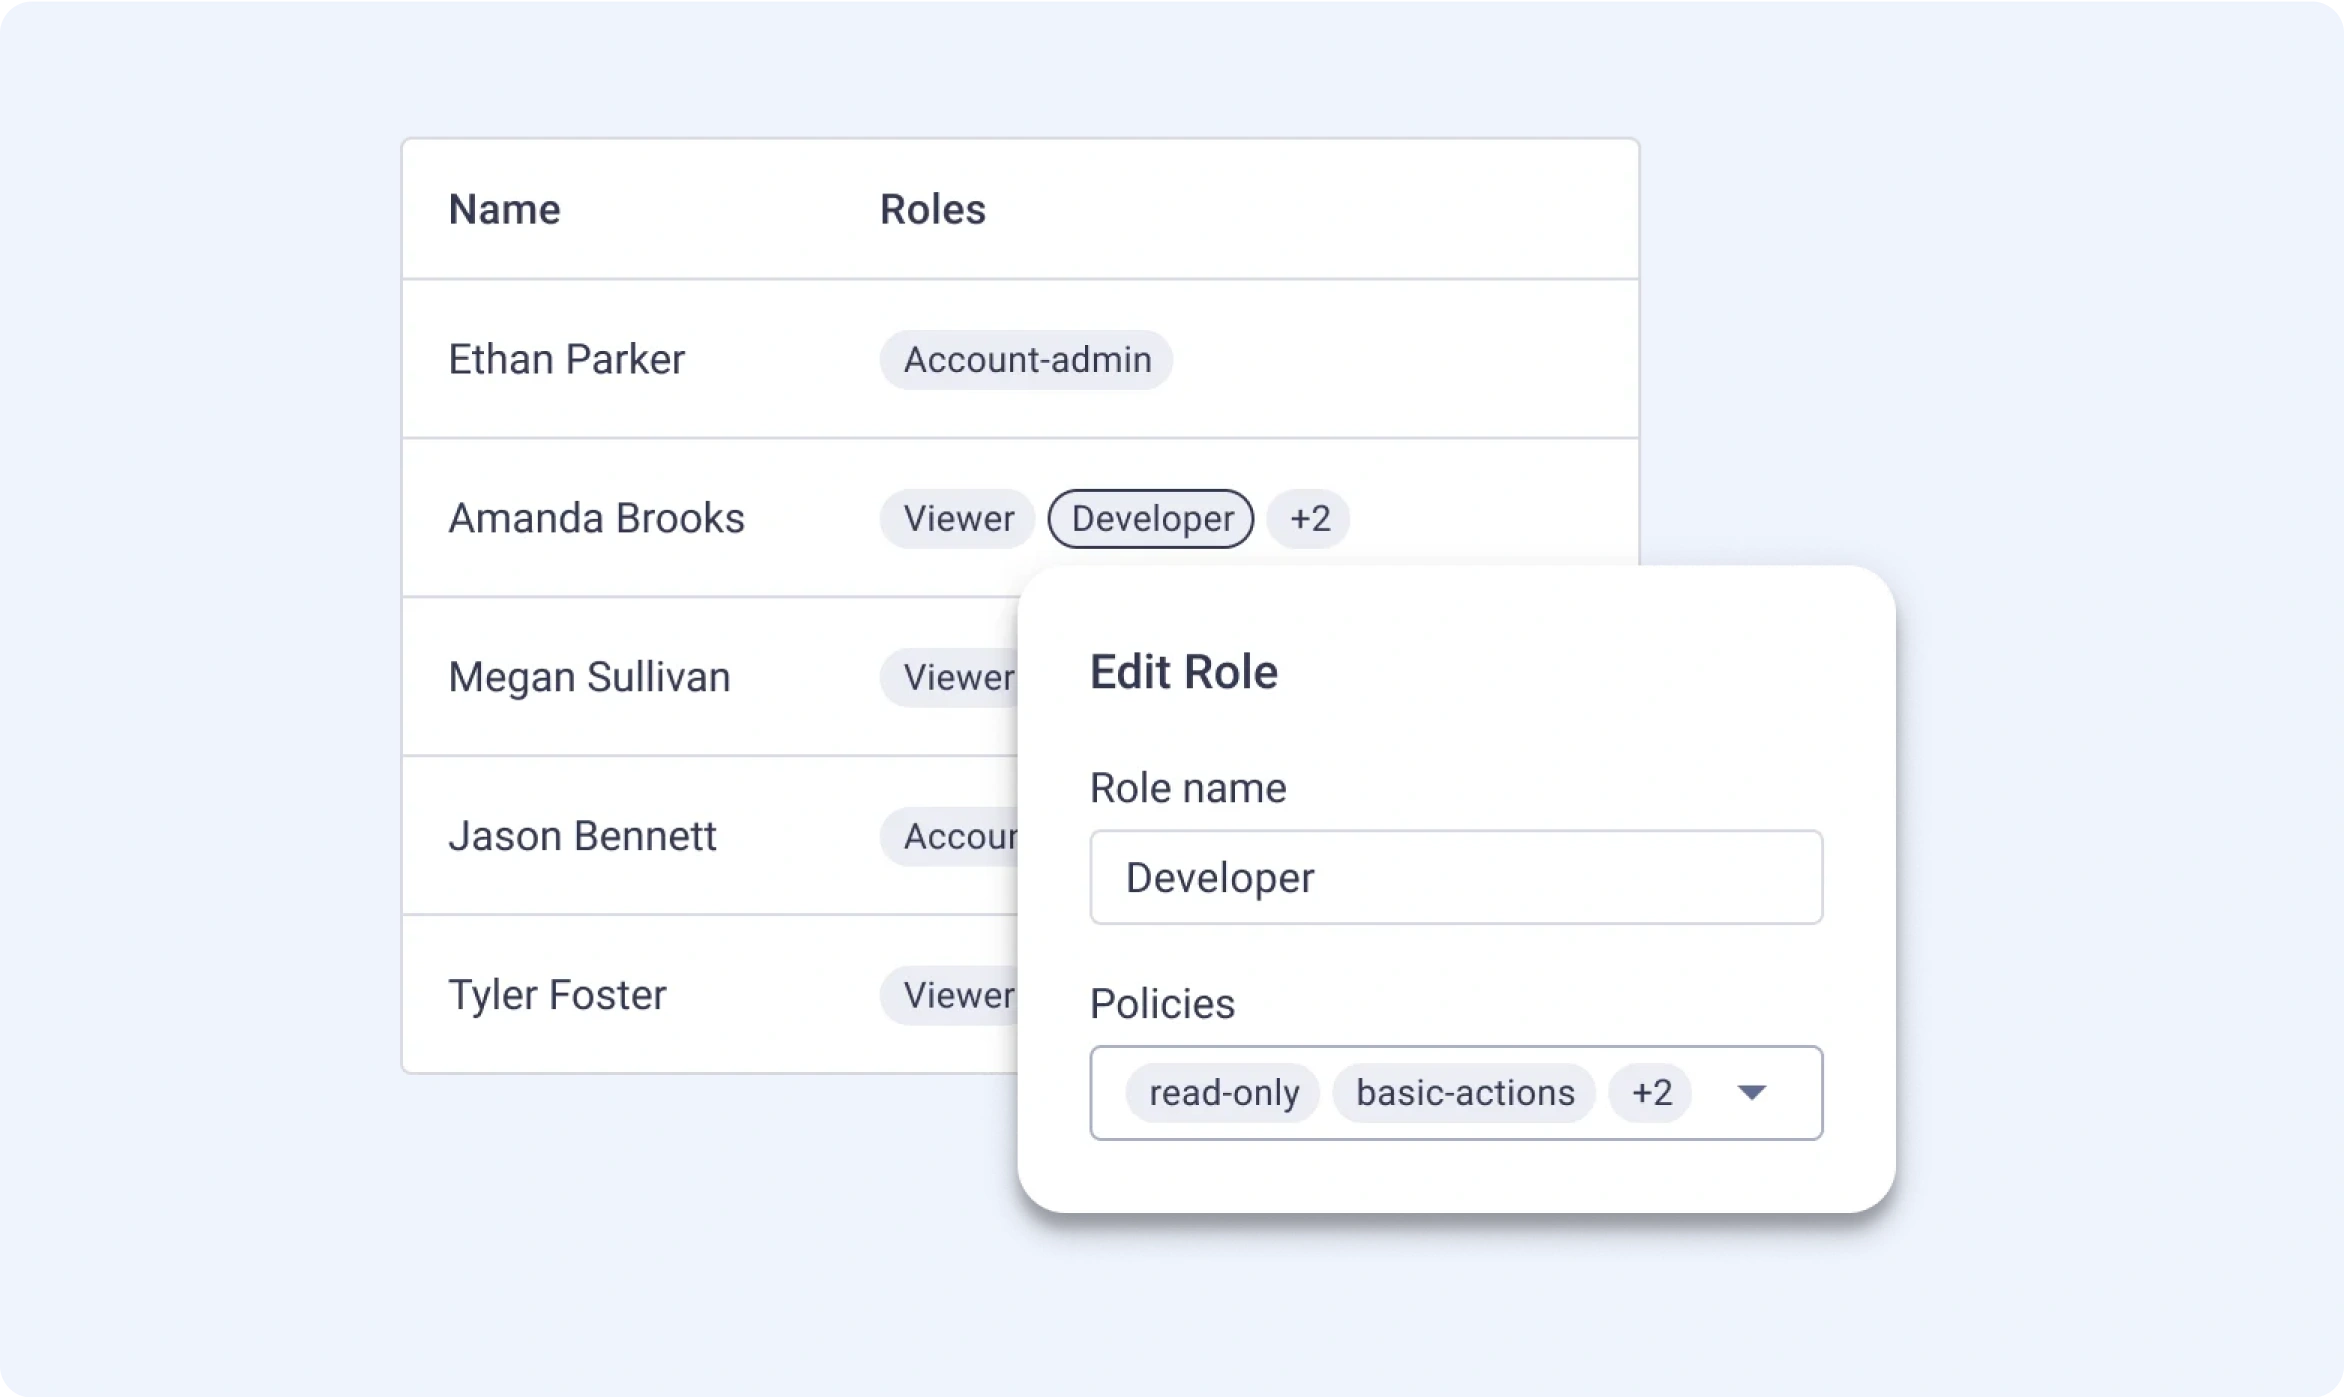Click the basic-actions policy chip
Screen dimensions: 2344x1397
pos(1464,1093)
